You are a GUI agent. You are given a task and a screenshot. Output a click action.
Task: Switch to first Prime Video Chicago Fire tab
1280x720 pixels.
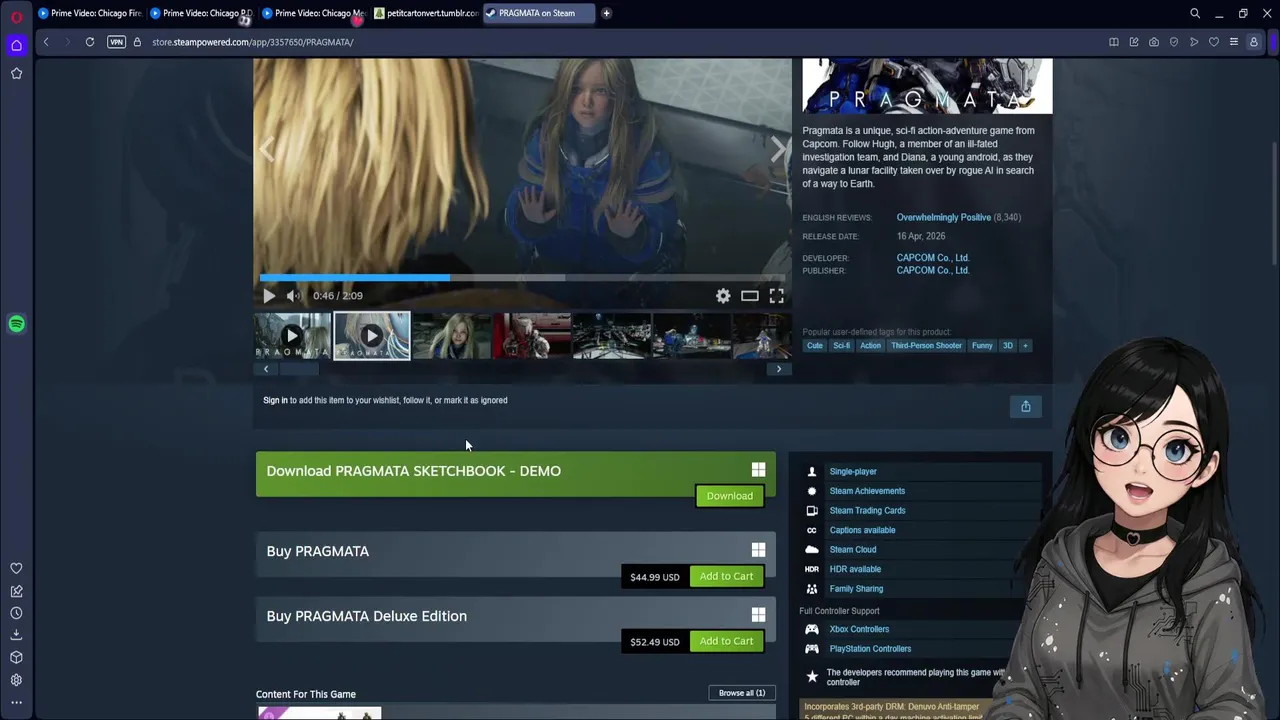click(x=90, y=13)
